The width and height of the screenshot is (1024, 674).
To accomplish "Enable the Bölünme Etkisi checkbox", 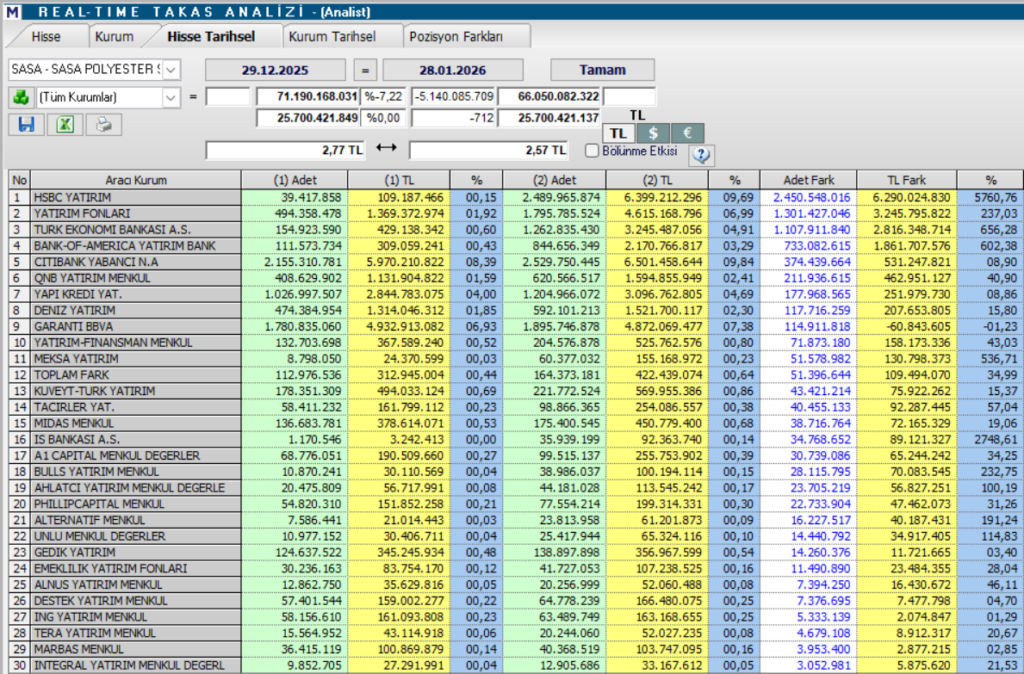I will pyautogui.click(x=592, y=151).
